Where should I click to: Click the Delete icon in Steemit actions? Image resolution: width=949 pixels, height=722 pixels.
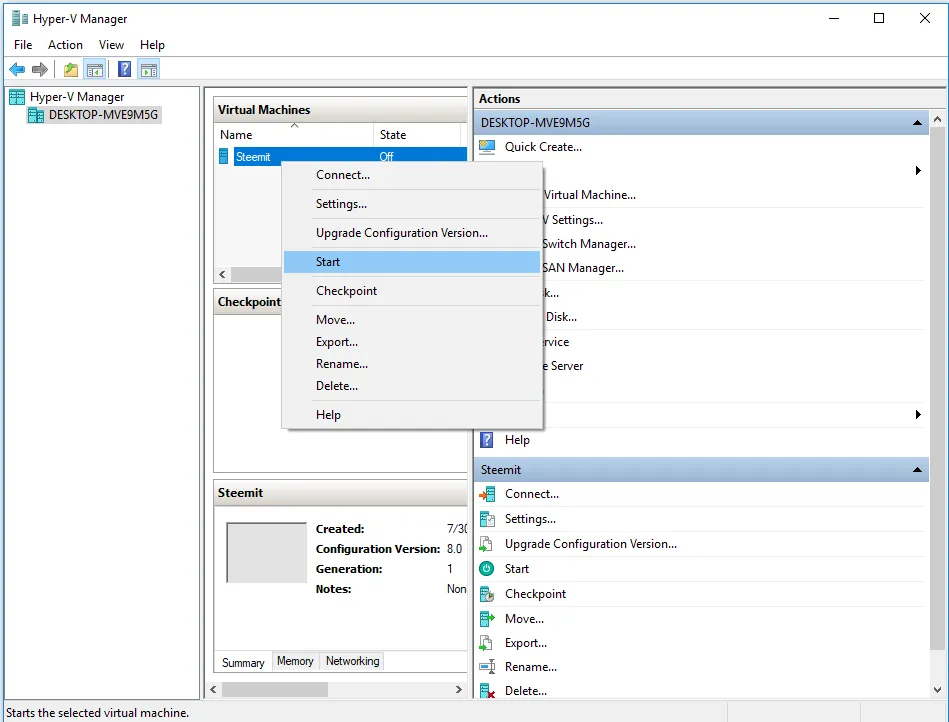click(487, 691)
